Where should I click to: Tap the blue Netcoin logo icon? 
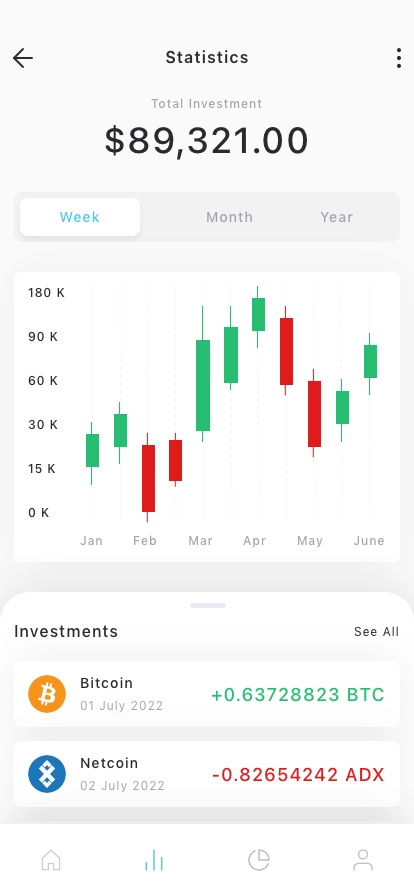47,774
